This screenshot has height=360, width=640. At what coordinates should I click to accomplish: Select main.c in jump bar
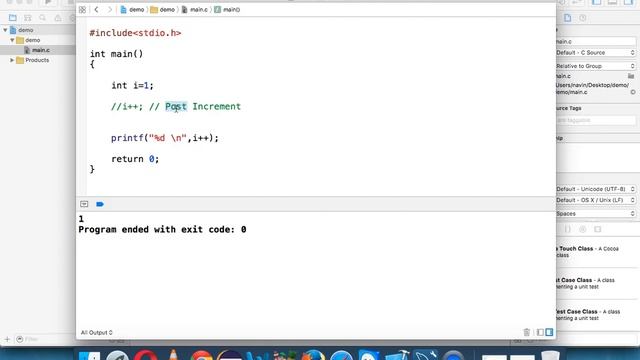tap(195, 9)
